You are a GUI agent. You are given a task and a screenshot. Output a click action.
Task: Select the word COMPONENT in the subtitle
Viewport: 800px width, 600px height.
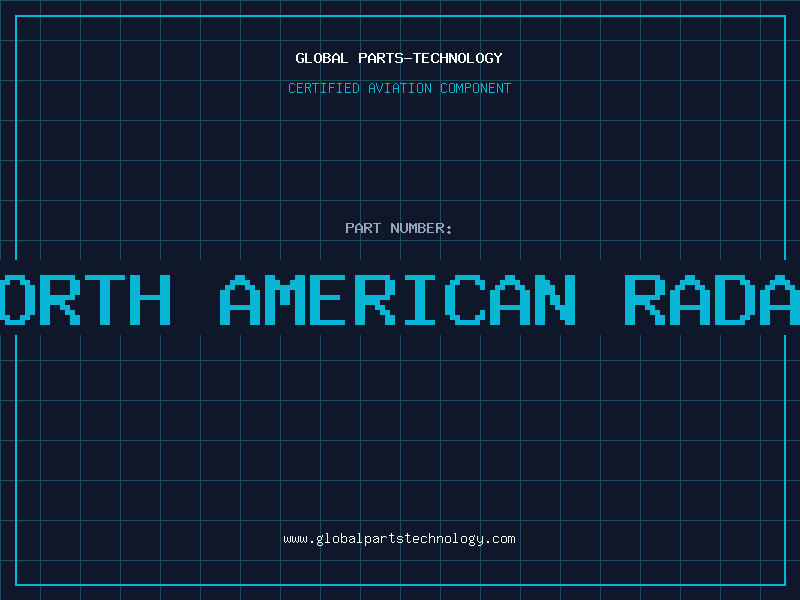pyautogui.click(x=476, y=88)
